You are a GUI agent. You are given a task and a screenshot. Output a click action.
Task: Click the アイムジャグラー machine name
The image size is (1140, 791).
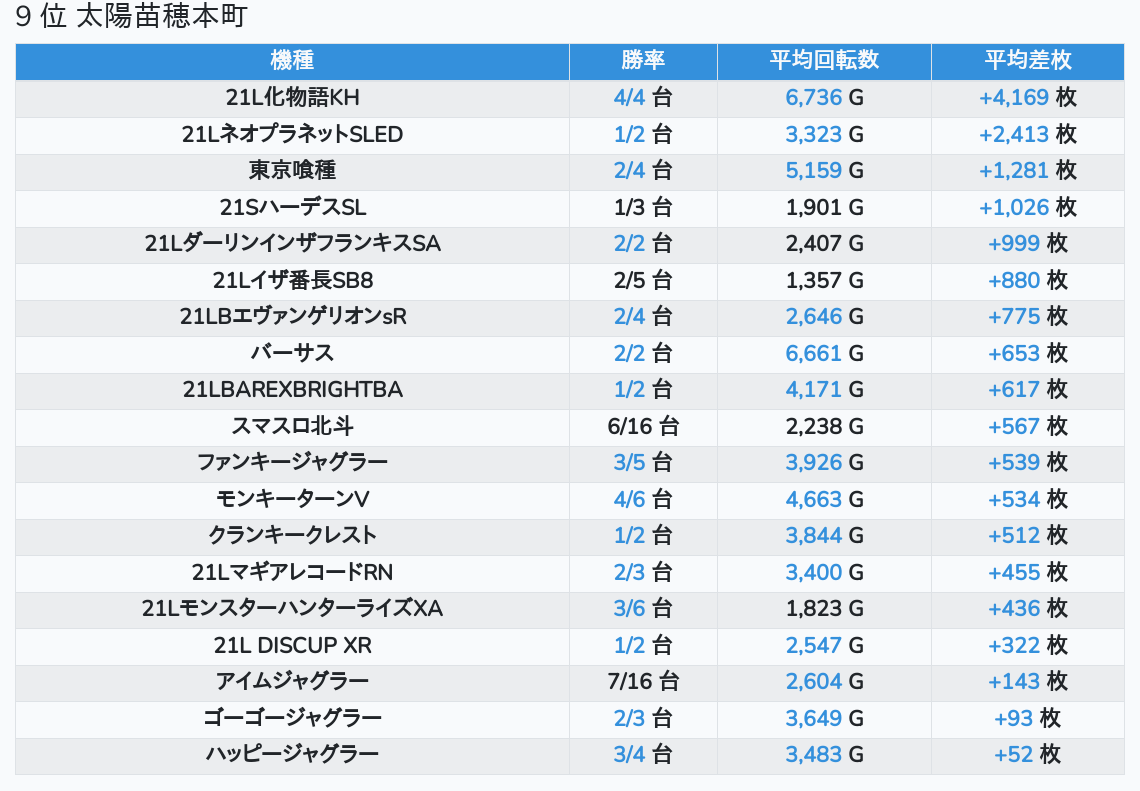[292, 681]
